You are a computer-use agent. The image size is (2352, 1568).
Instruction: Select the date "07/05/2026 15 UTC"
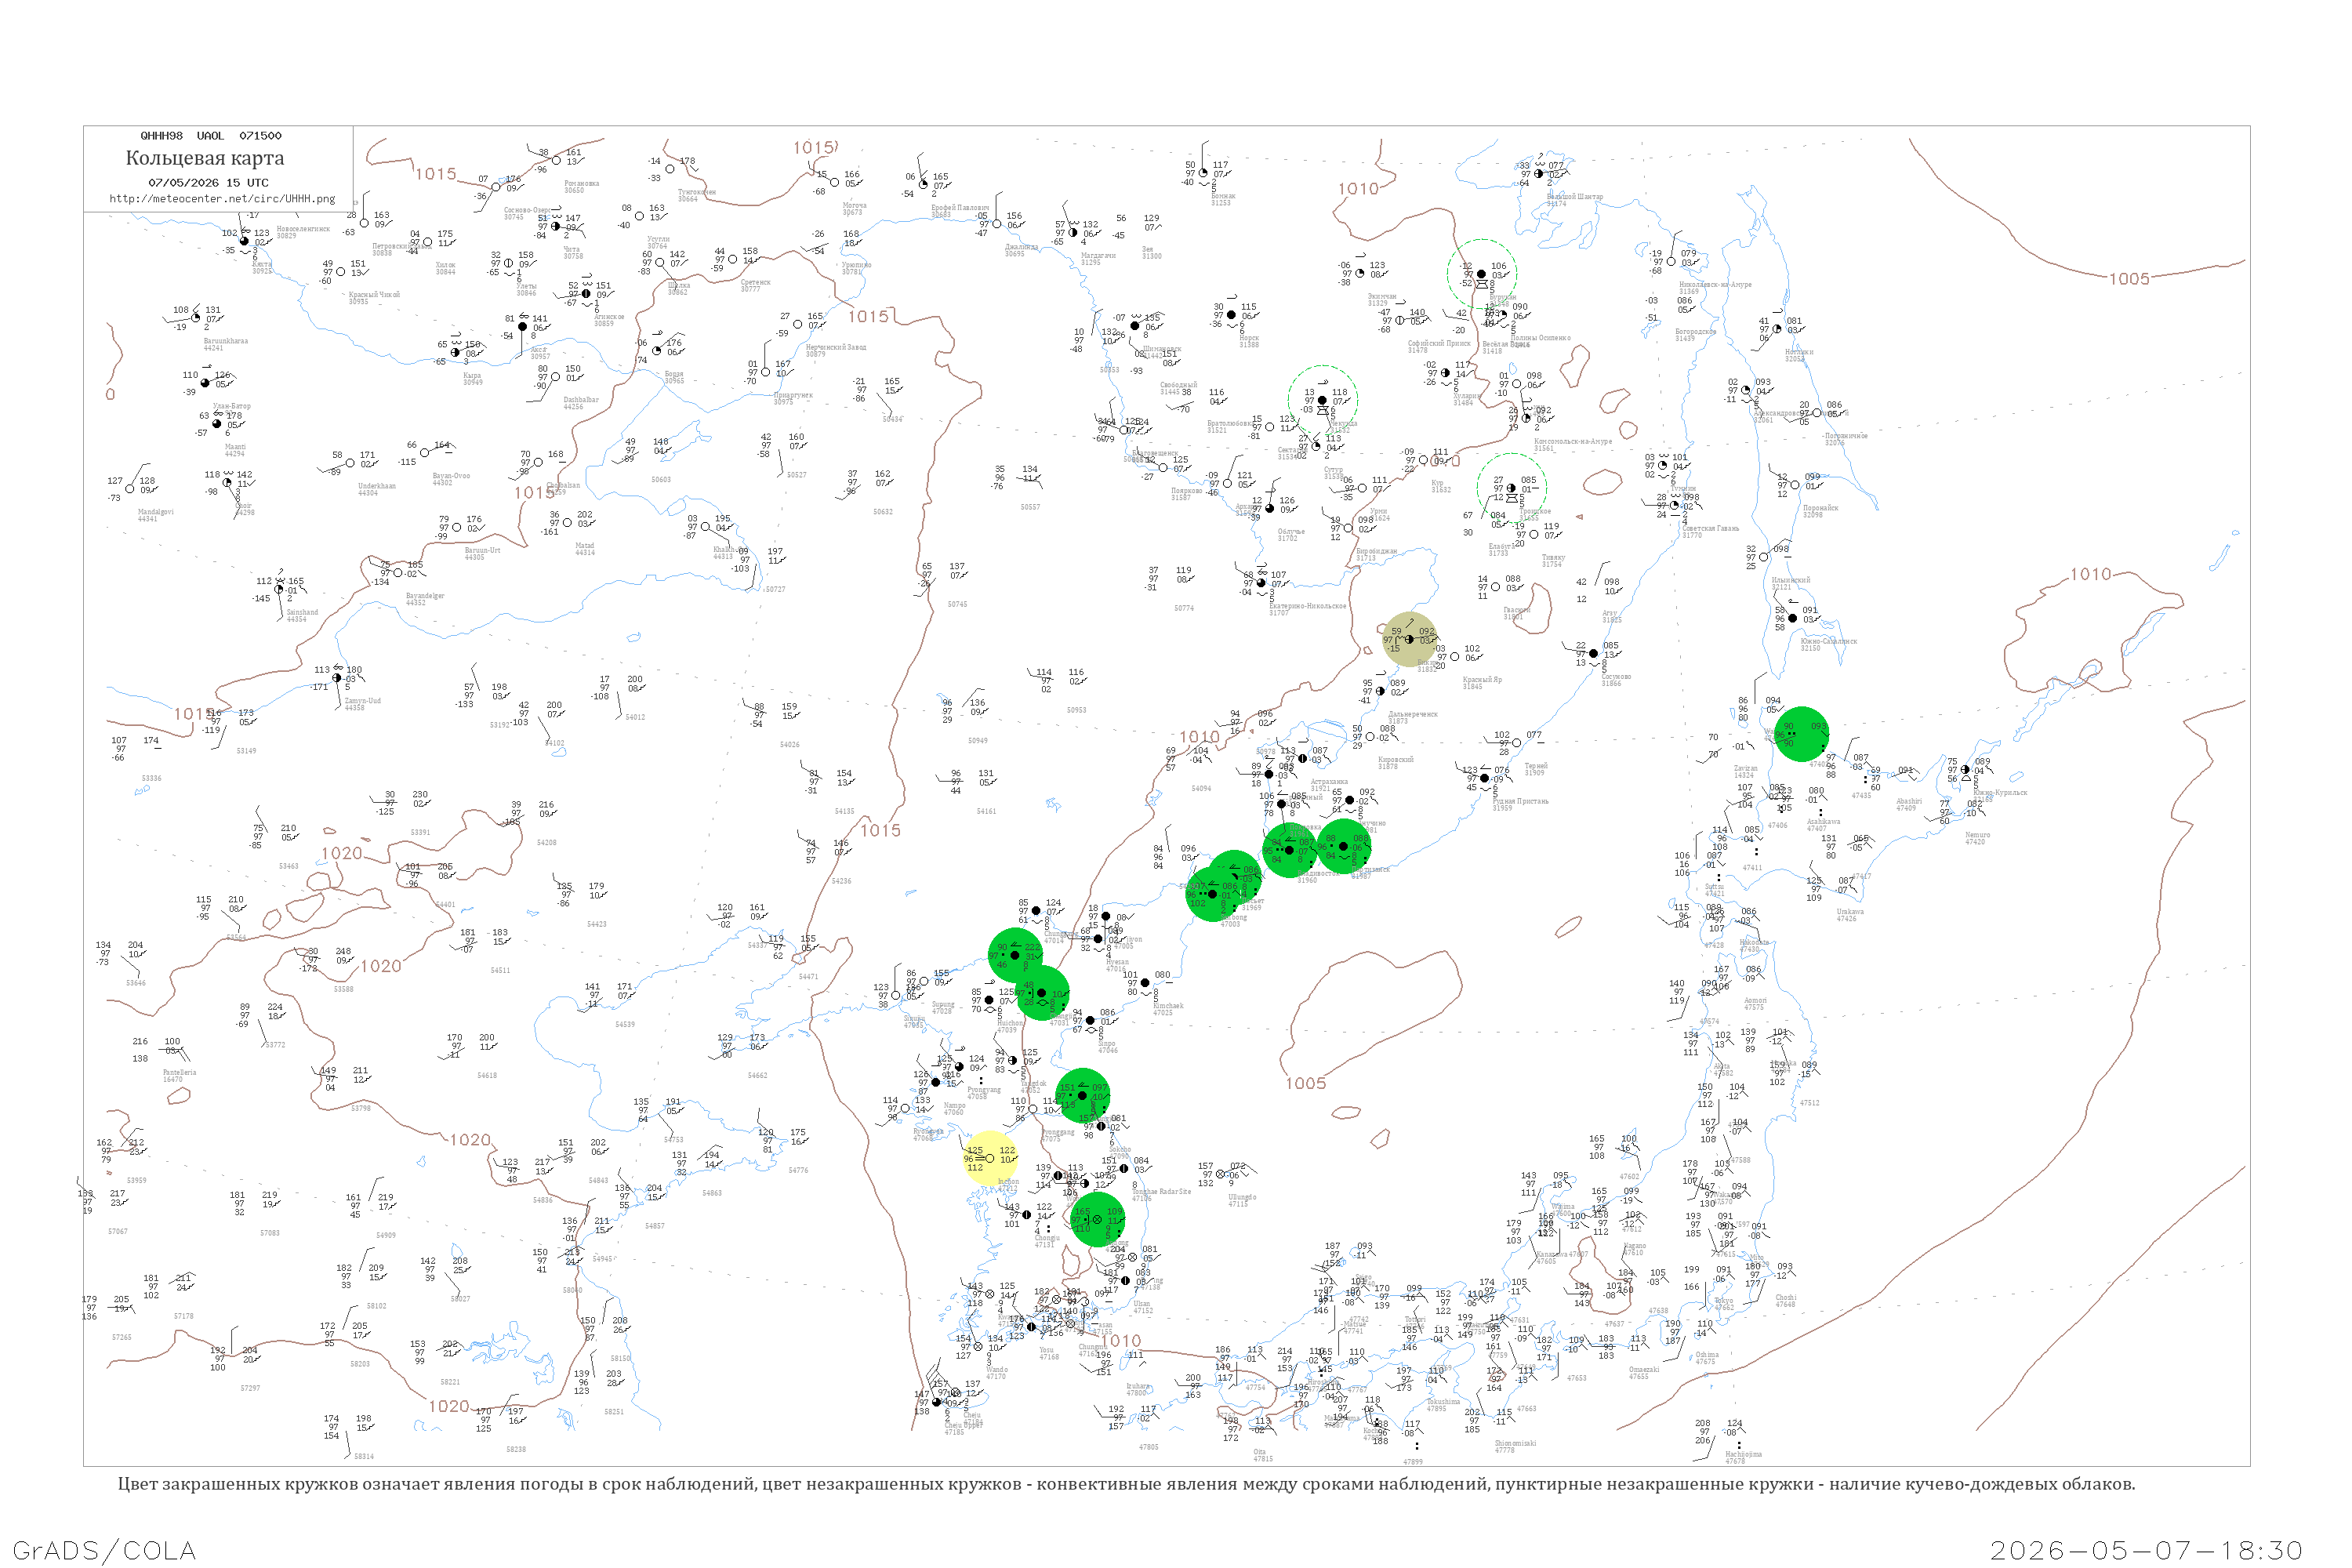pyautogui.click(x=208, y=183)
